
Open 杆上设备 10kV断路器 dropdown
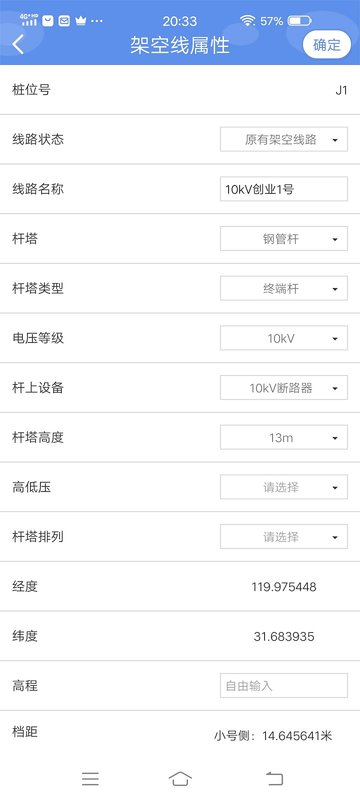[x=284, y=388]
